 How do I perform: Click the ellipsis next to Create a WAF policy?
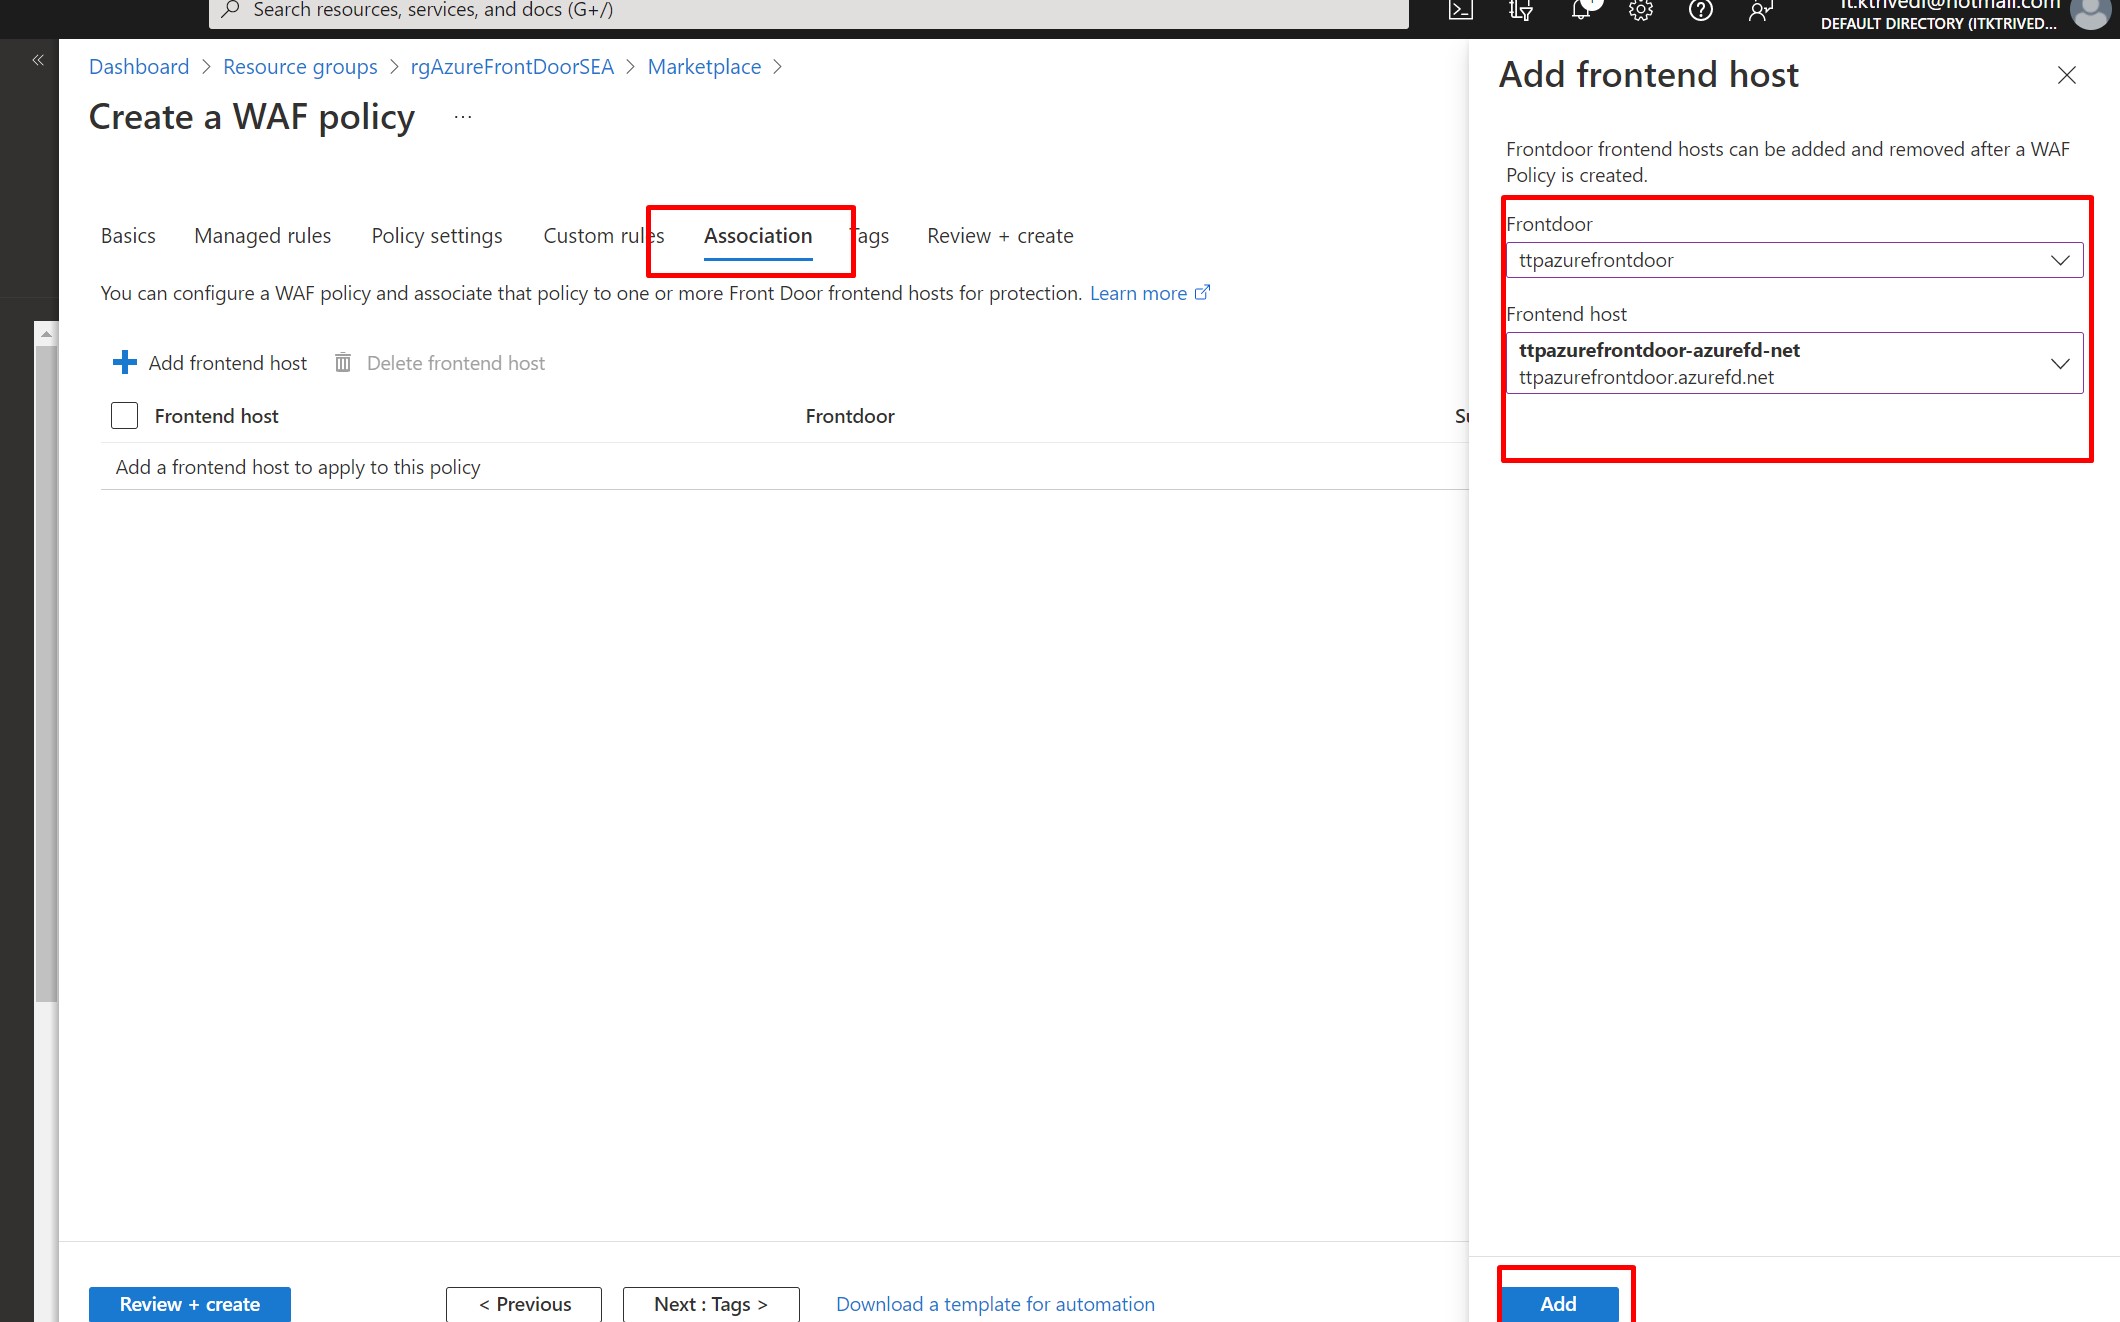point(462,117)
